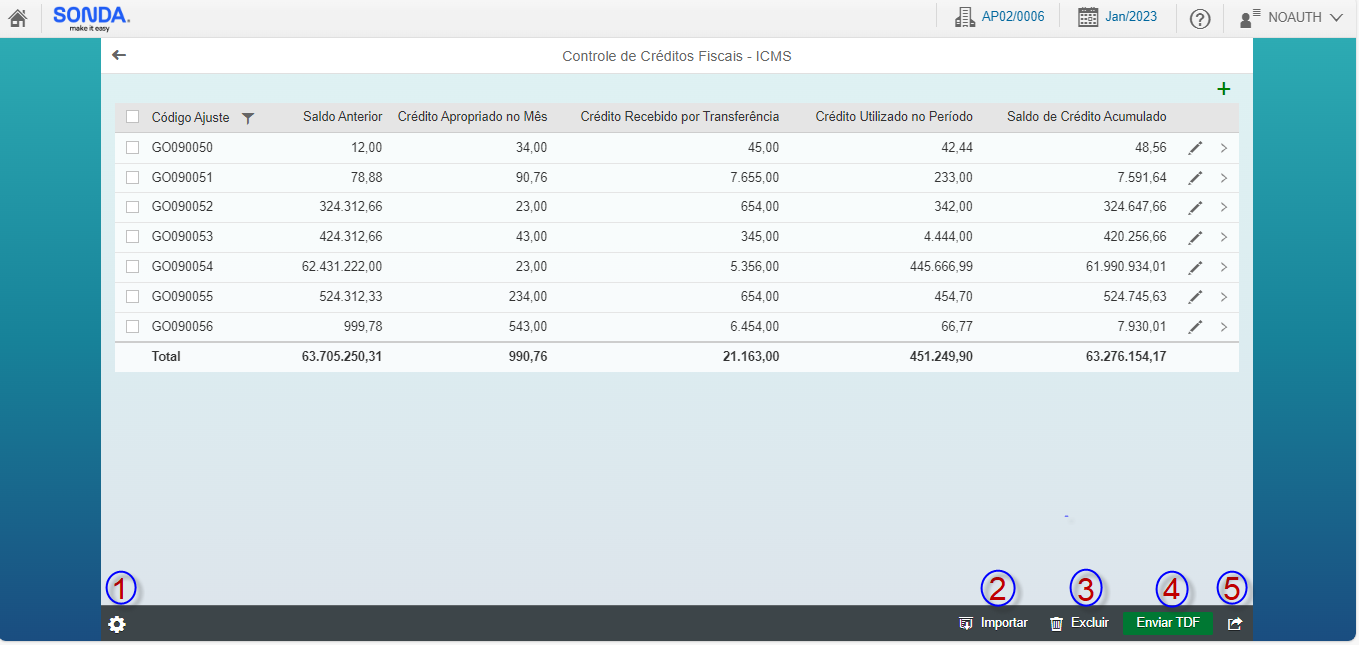The image size is (1359, 645).
Task: Click the 62.431.222,00 saldo anterior value
Action: click(342, 267)
